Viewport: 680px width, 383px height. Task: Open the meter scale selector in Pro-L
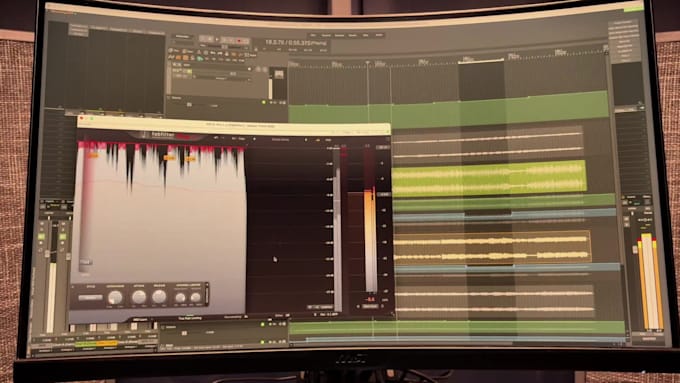click(383, 147)
